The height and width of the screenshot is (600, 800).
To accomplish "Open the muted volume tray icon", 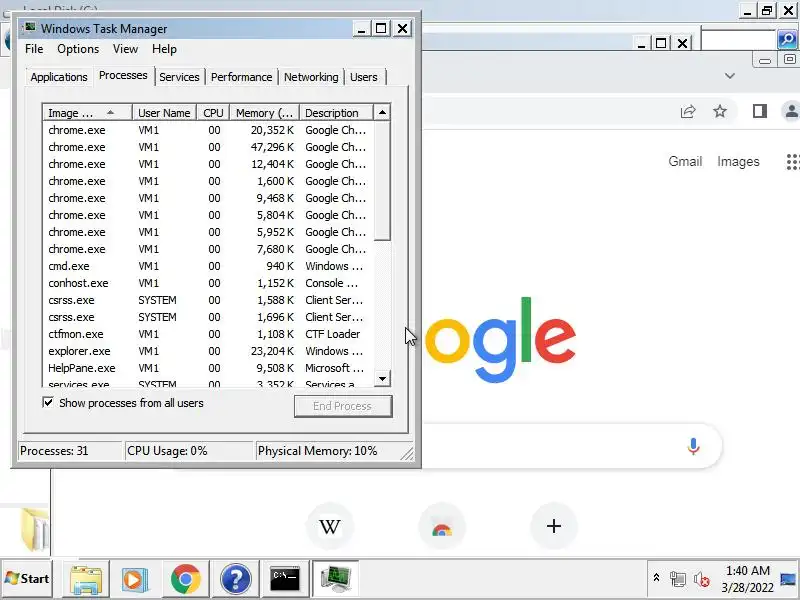I will (x=701, y=579).
